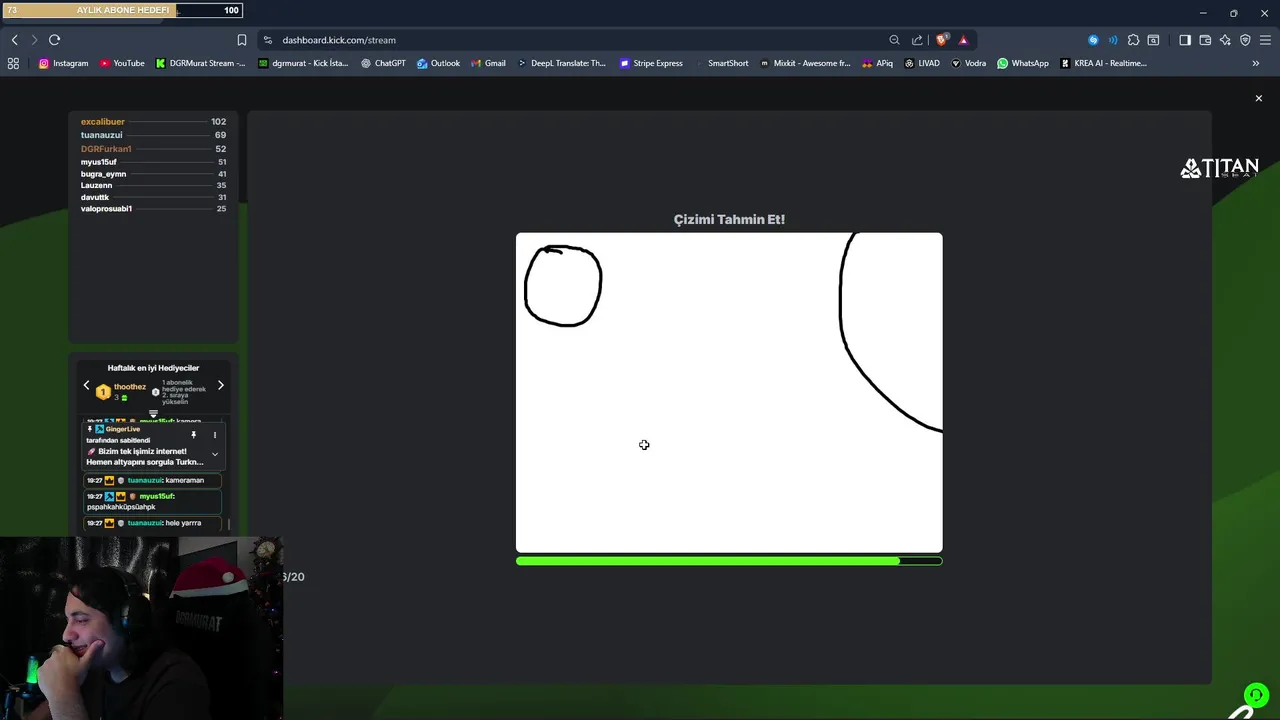Image resolution: width=1280 pixels, height=720 pixels.
Task: Click the green support chat bubble icon
Action: pyautogui.click(x=1256, y=695)
